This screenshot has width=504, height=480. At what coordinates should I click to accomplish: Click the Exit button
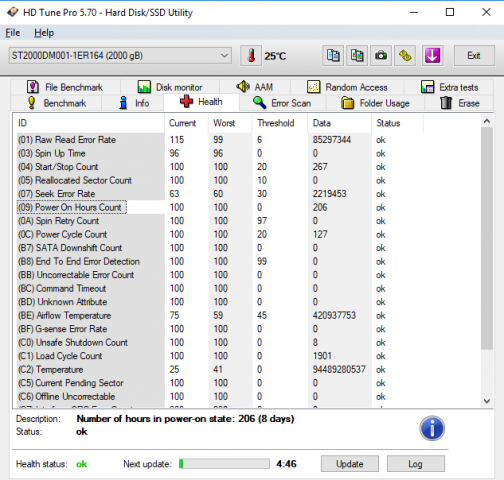(x=474, y=56)
